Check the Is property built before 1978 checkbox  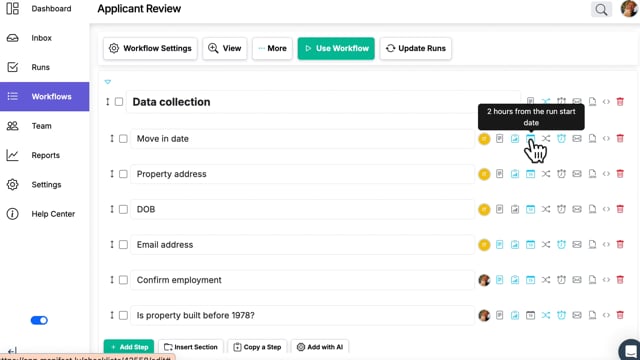coord(123,315)
